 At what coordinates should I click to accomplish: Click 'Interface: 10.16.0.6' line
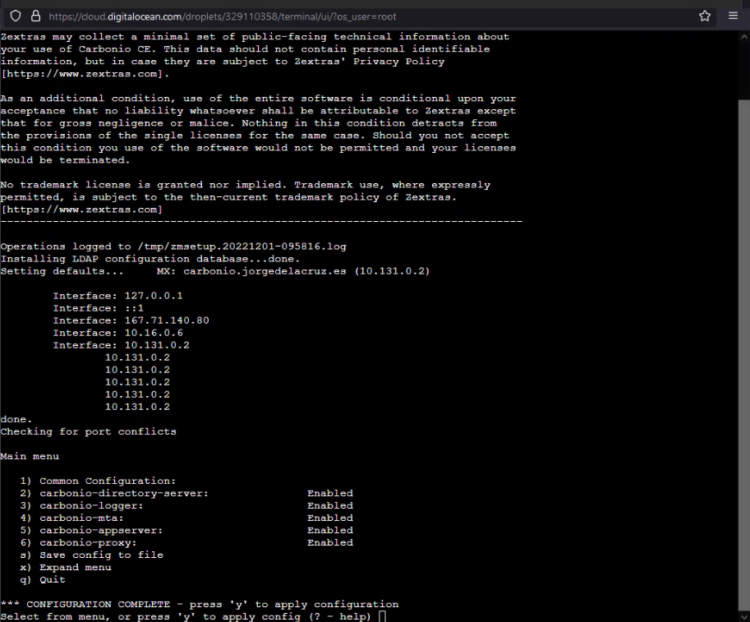(118, 333)
